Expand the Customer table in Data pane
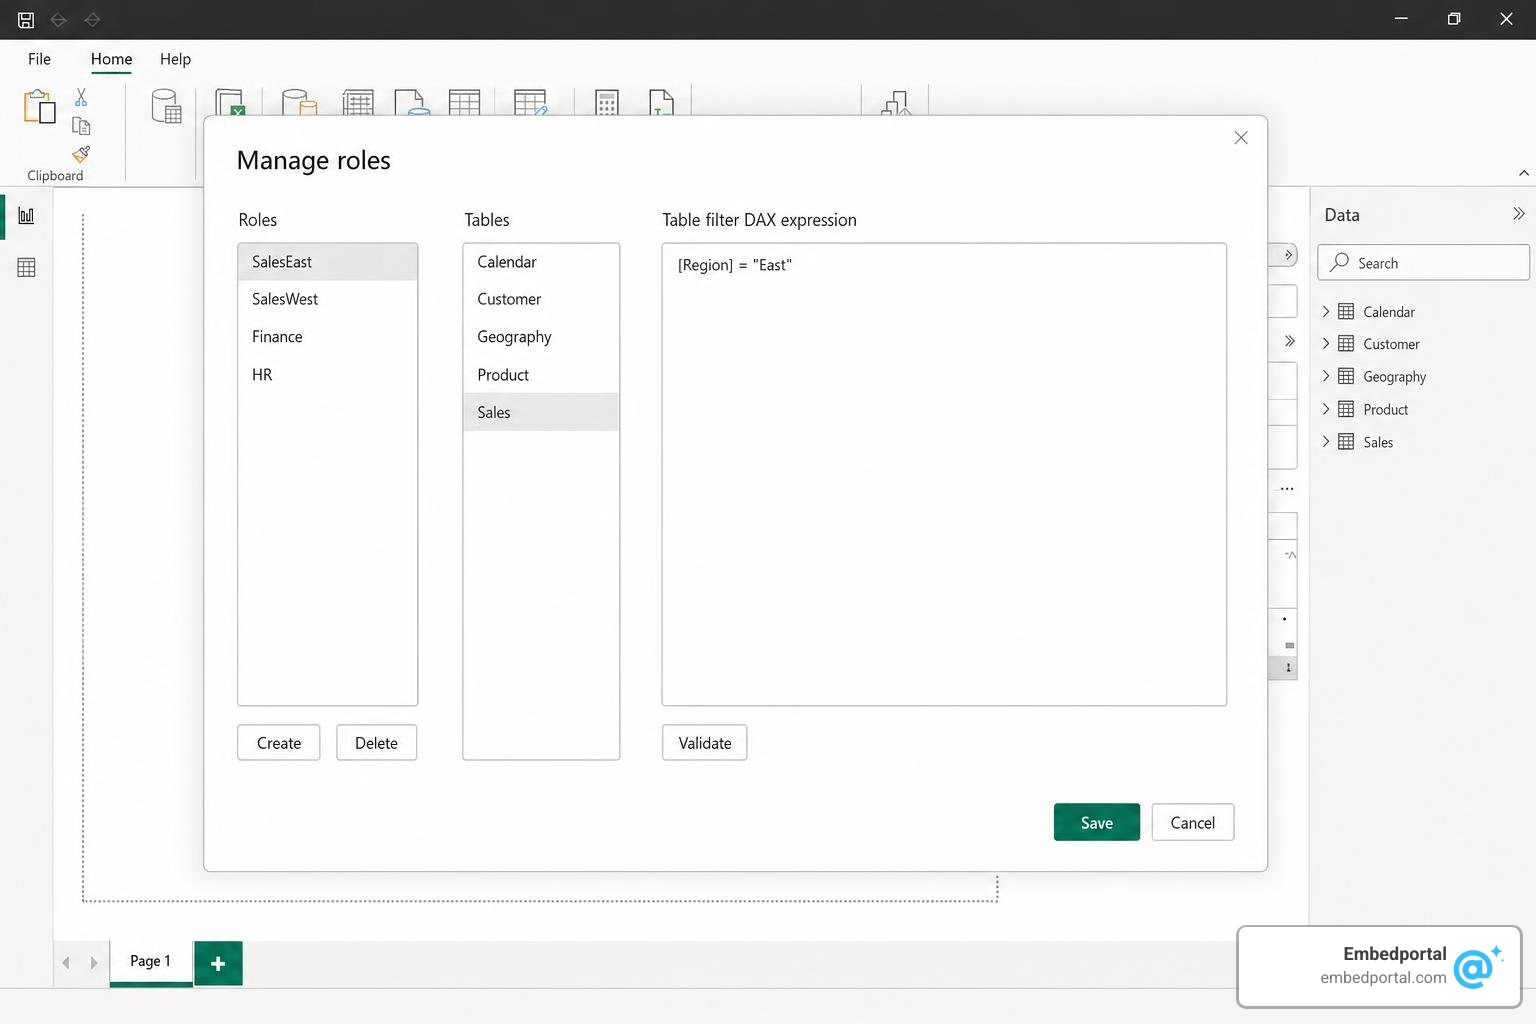This screenshot has width=1536, height=1024. coord(1326,344)
